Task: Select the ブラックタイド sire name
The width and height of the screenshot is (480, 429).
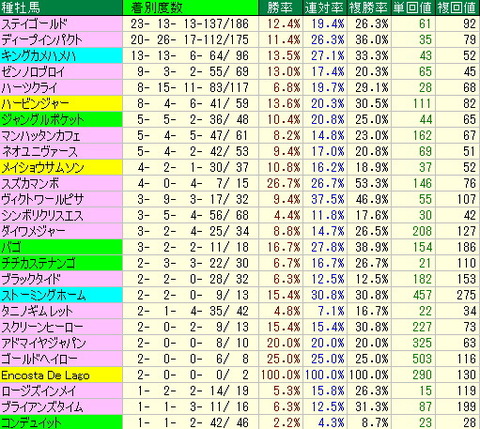Action: [31, 280]
